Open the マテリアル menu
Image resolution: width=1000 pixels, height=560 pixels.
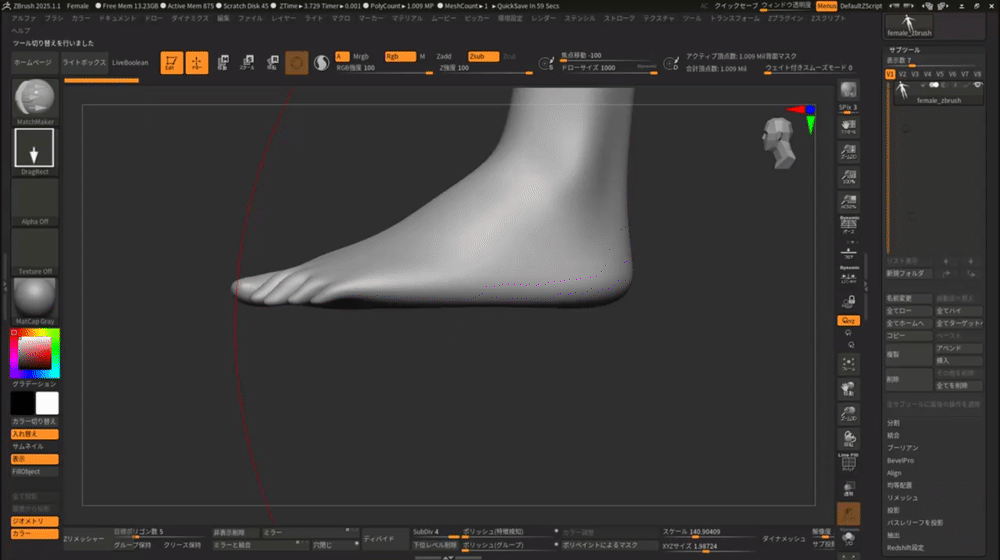(x=407, y=18)
